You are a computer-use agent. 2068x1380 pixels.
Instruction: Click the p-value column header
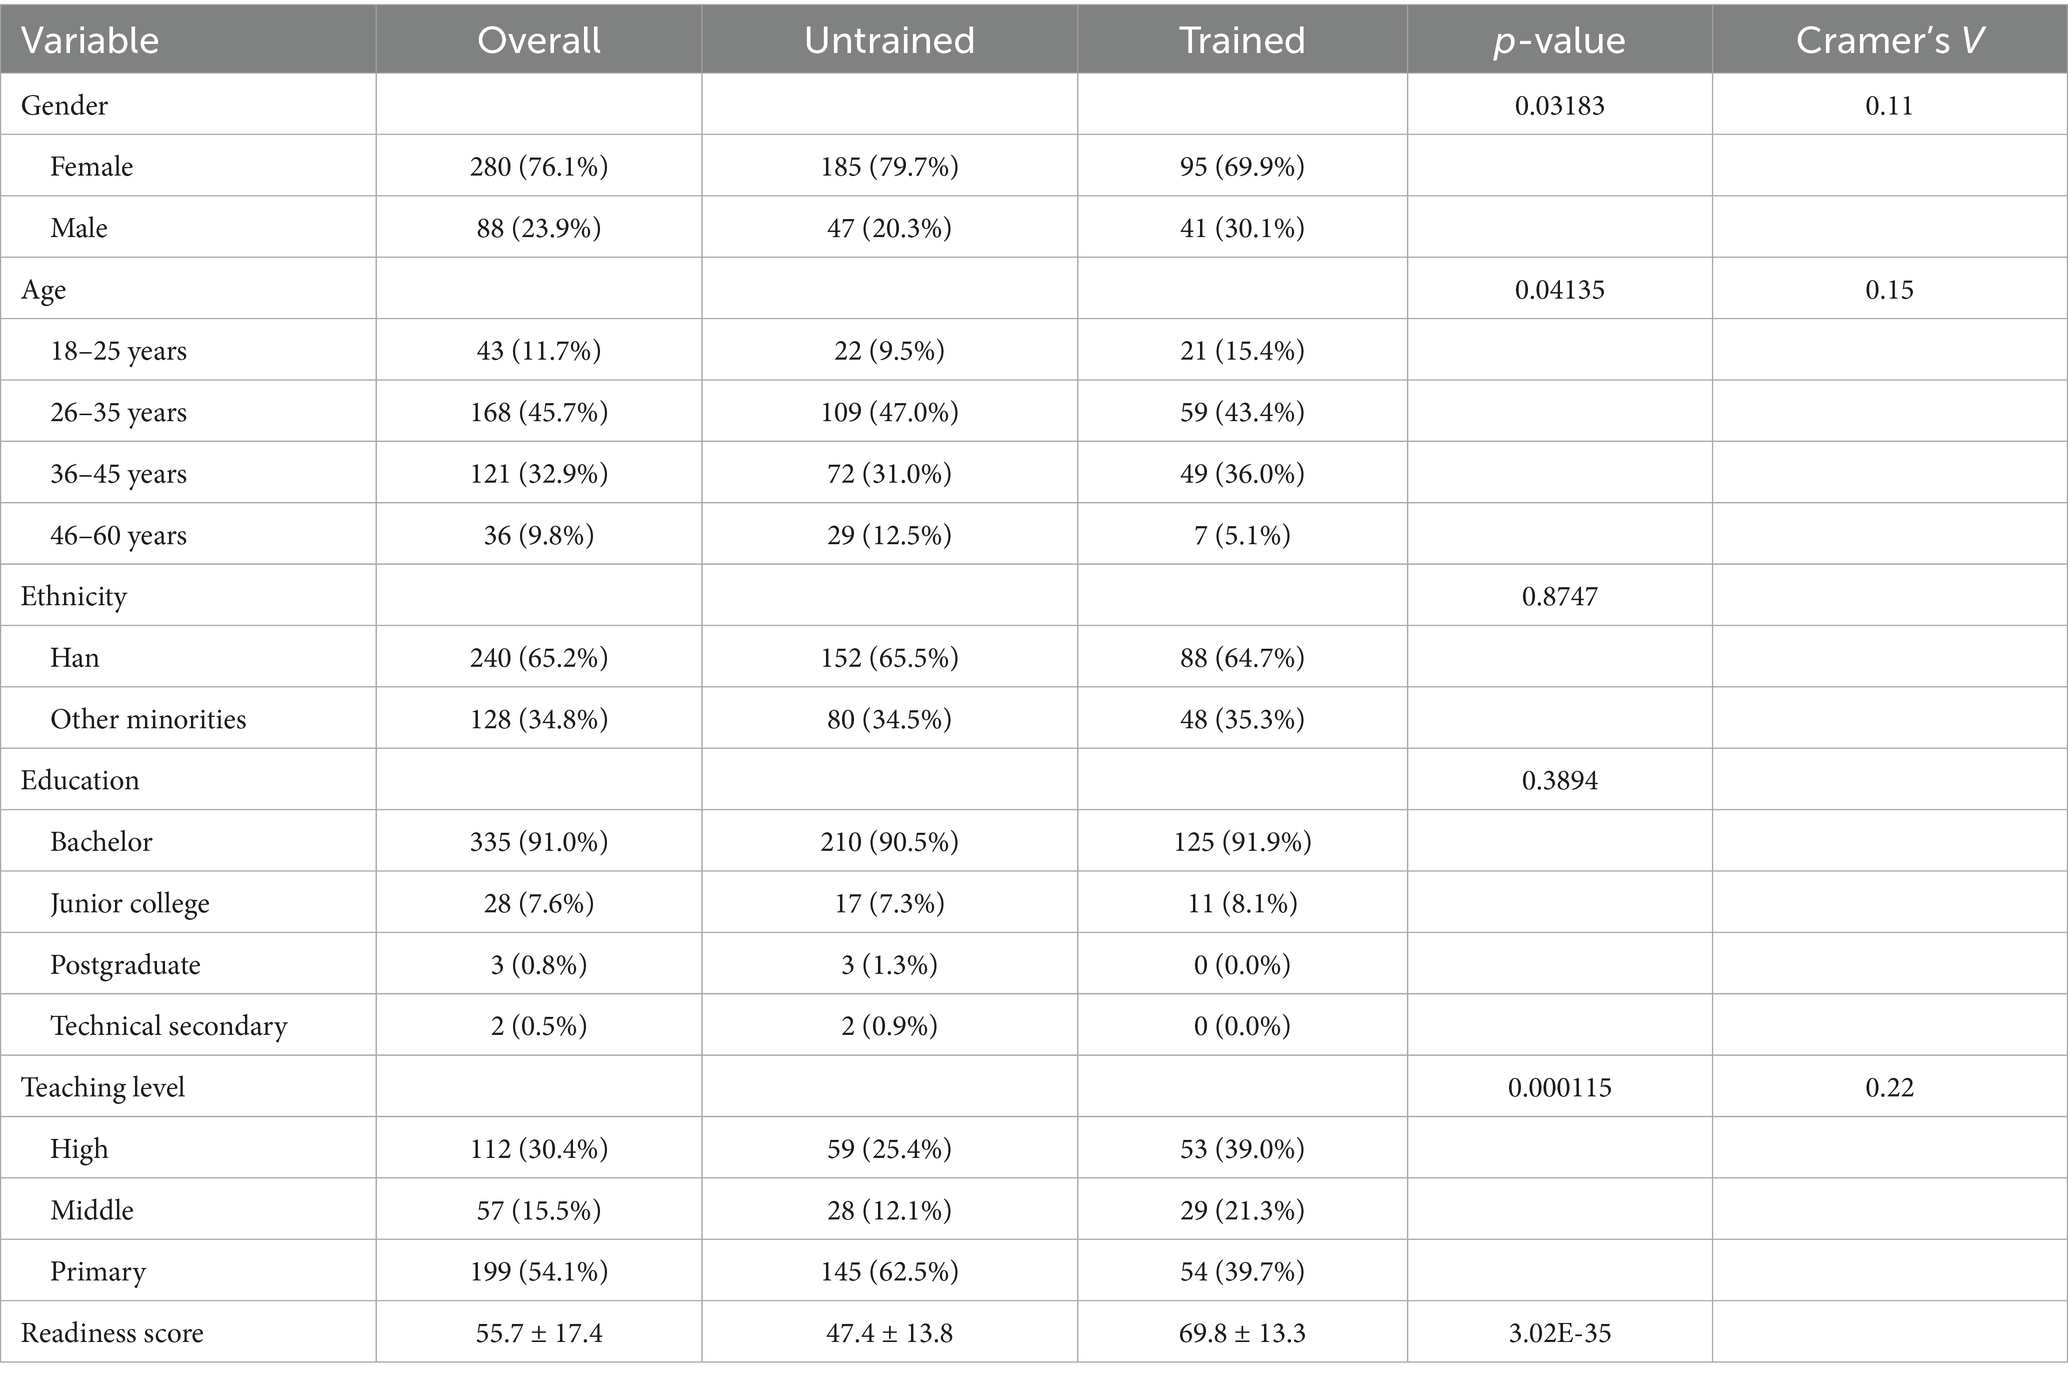click(x=1559, y=40)
